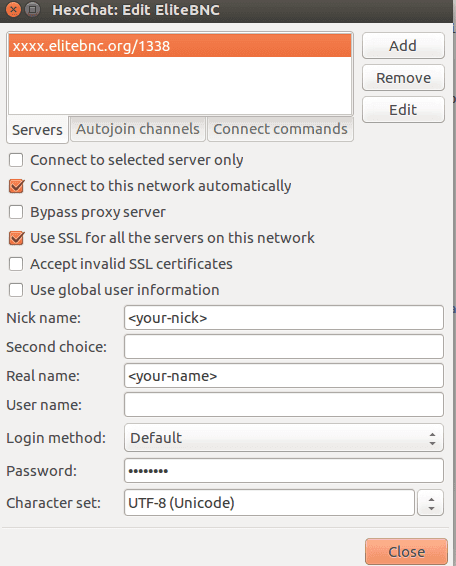Click the Remove server button
Image resolution: width=456 pixels, height=566 pixels.
click(x=403, y=78)
